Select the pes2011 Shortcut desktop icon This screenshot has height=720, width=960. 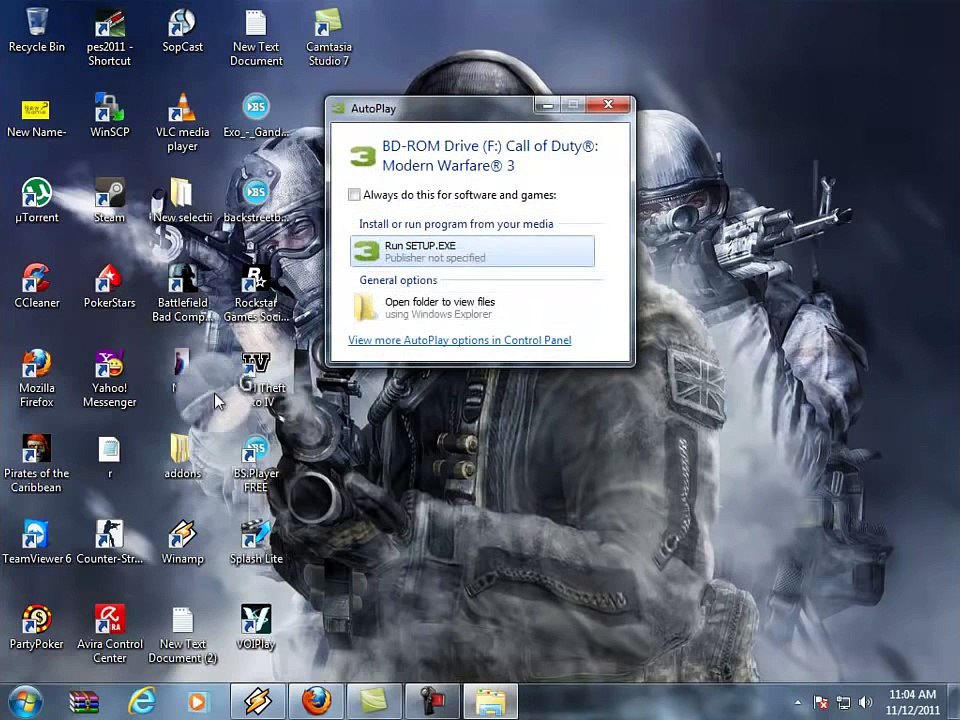(x=110, y=36)
